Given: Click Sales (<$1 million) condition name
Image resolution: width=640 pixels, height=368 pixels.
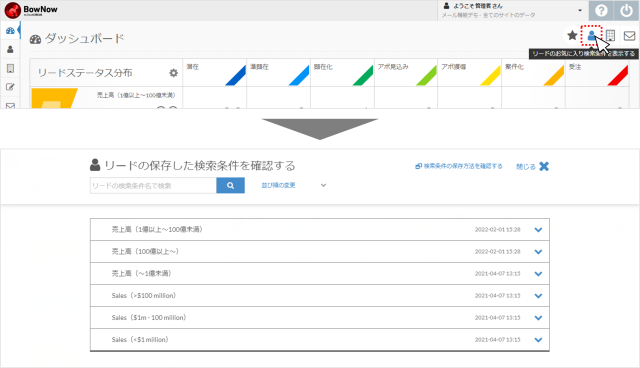Looking at the screenshot, I should coord(140,339).
